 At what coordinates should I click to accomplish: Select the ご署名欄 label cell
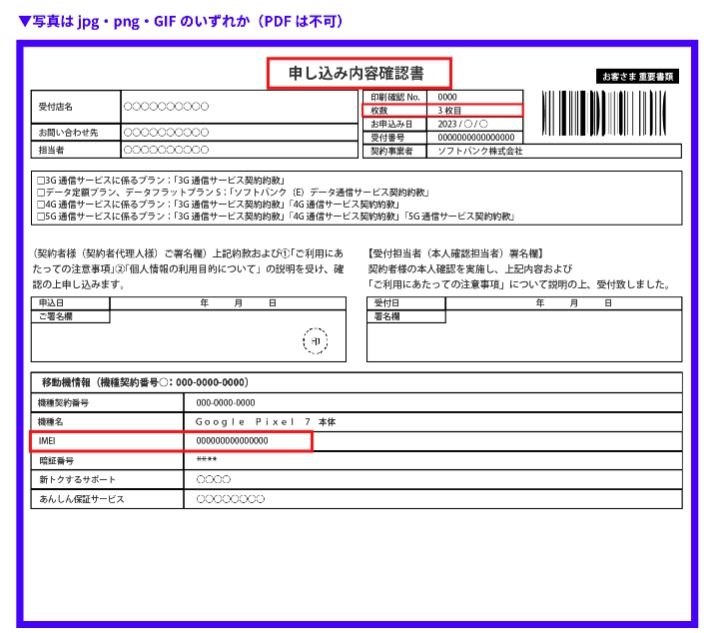(x=71, y=316)
